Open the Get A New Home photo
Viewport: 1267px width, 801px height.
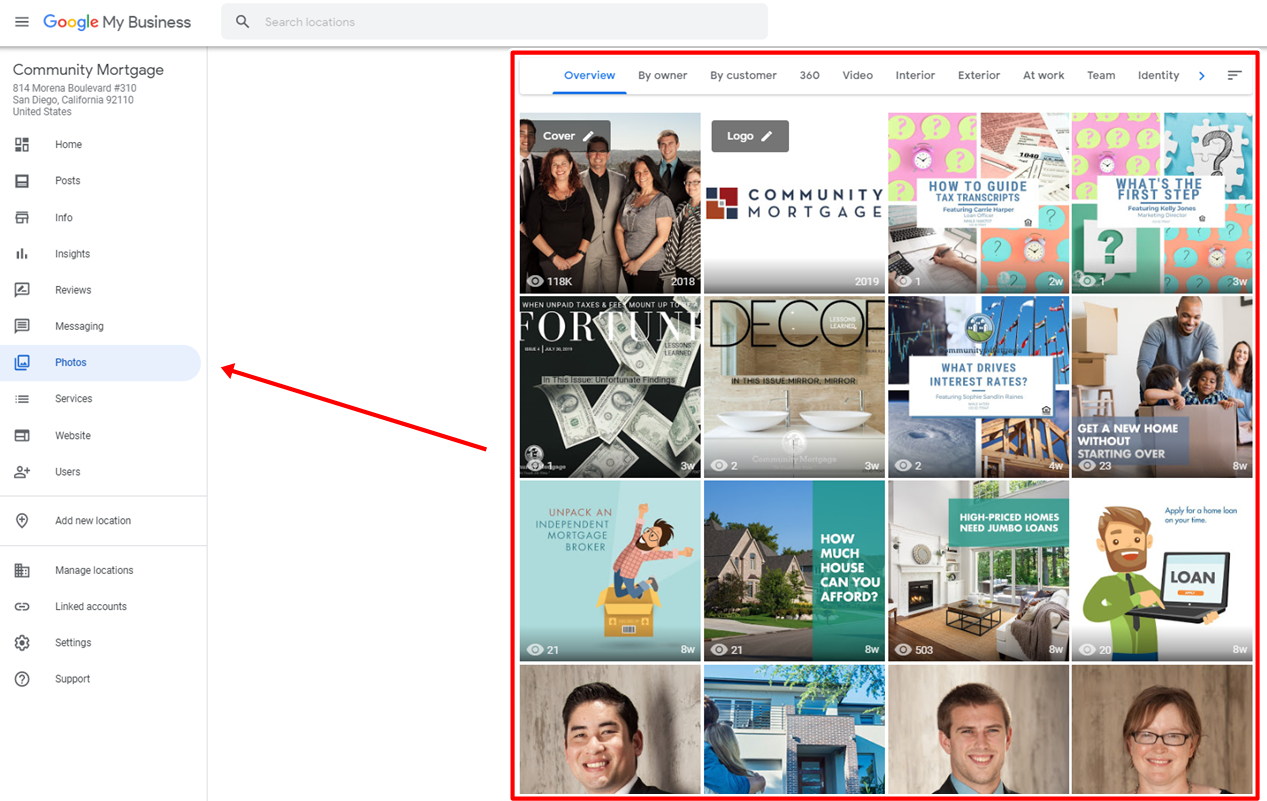pyautogui.click(x=1162, y=387)
